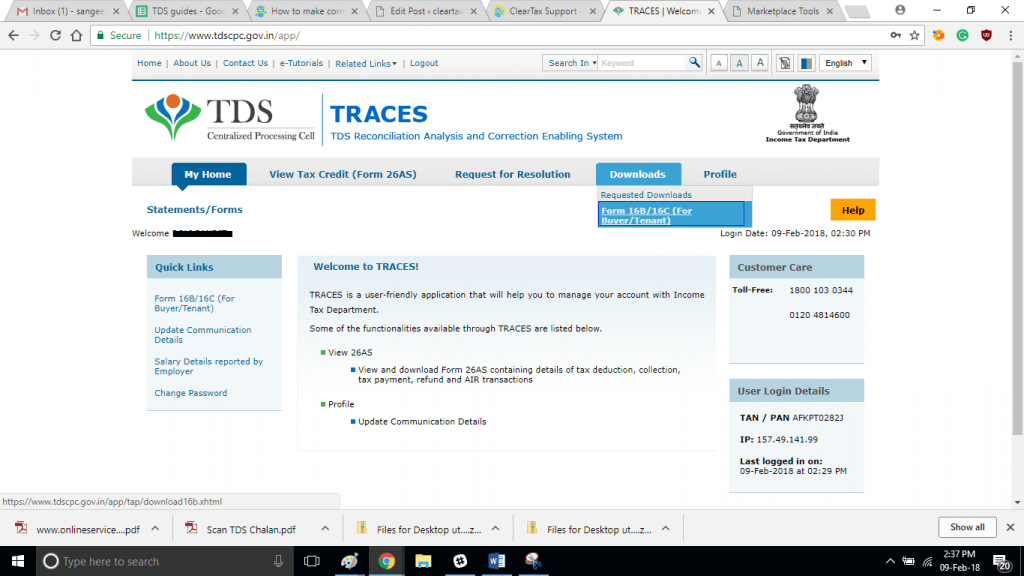Click the search magnifier icon
1024x576 pixels.
pyautogui.click(x=694, y=63)
